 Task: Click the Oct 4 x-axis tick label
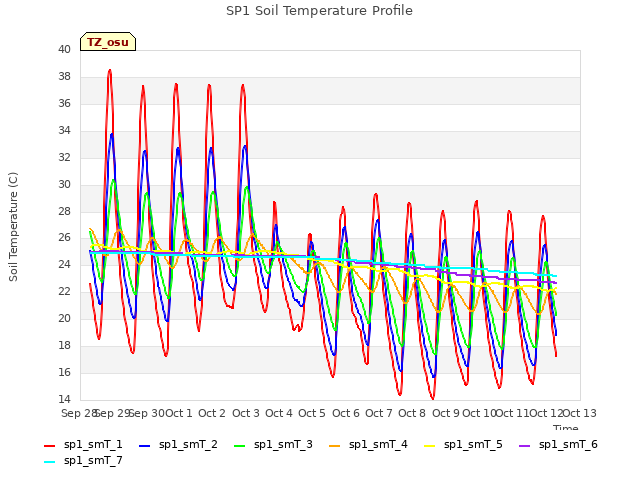pos(279,413)
